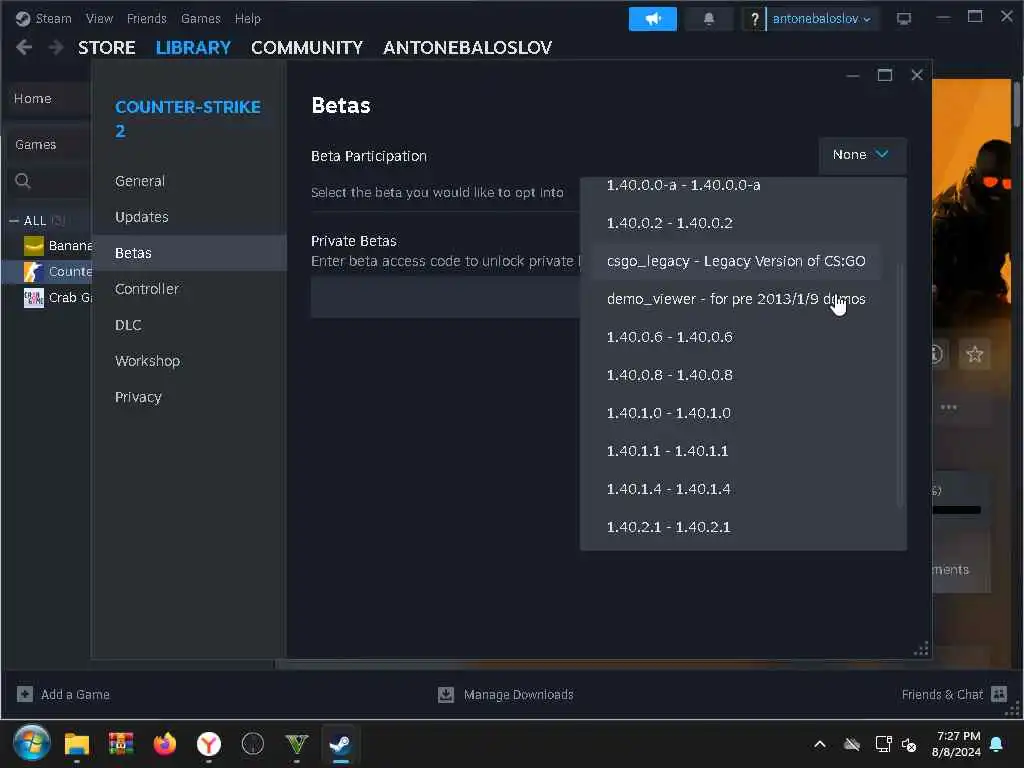
Task: Click Manage Downloads text
Action: pos(519,694)
